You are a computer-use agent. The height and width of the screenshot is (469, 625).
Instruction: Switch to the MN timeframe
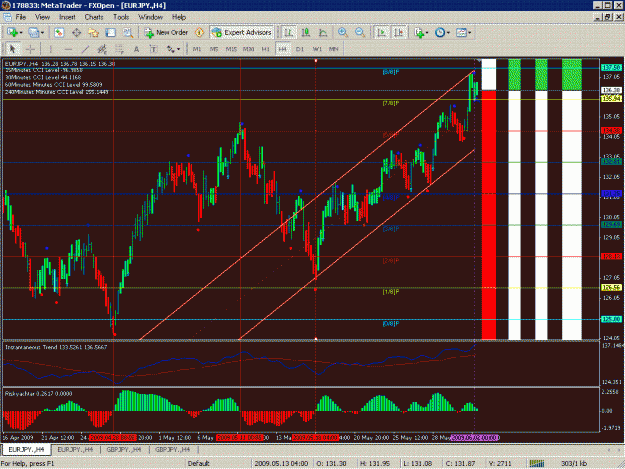click(334, 49)
